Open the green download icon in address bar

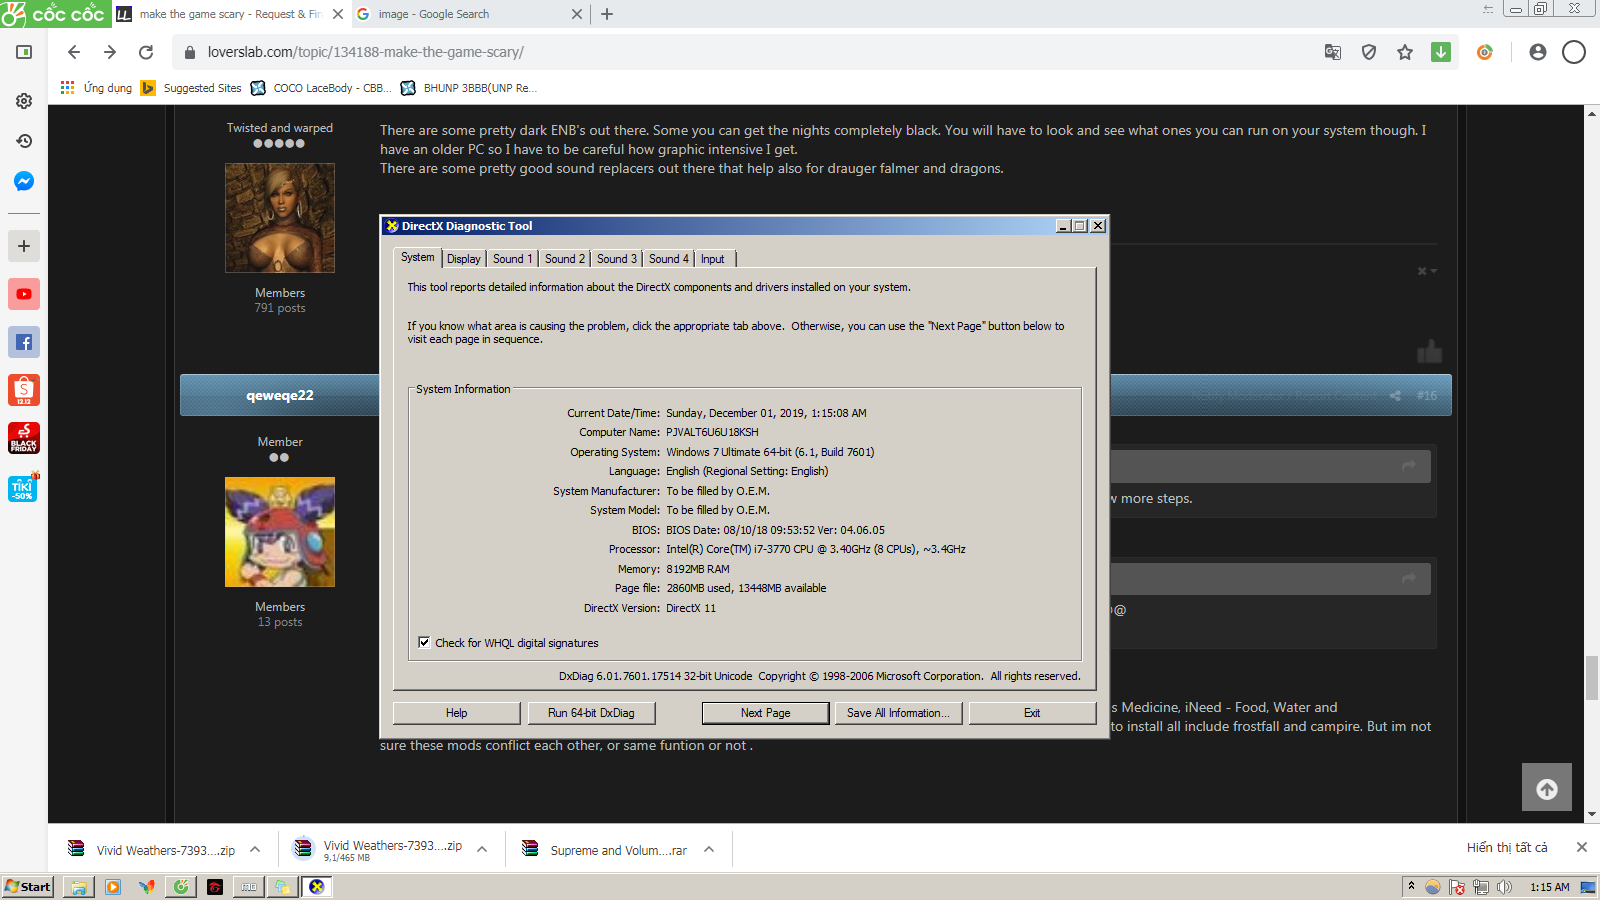(1441, 52)
